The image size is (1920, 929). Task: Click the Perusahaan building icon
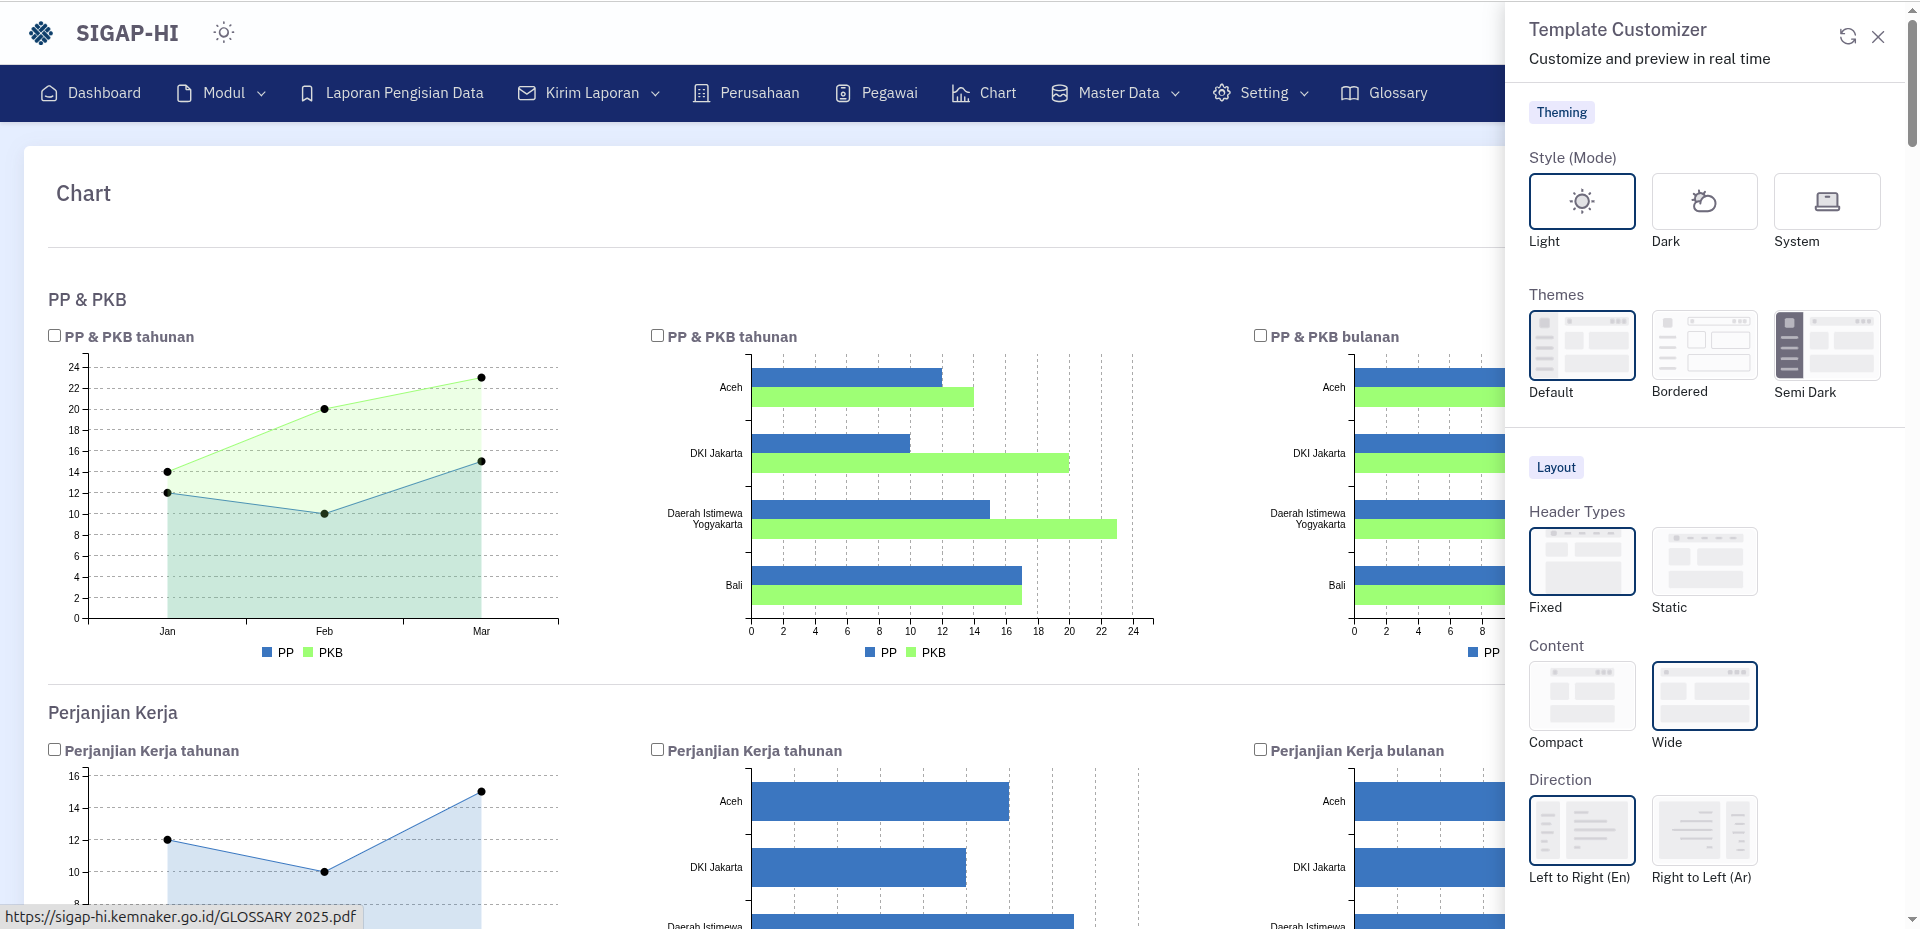click(x=701, y=93)
